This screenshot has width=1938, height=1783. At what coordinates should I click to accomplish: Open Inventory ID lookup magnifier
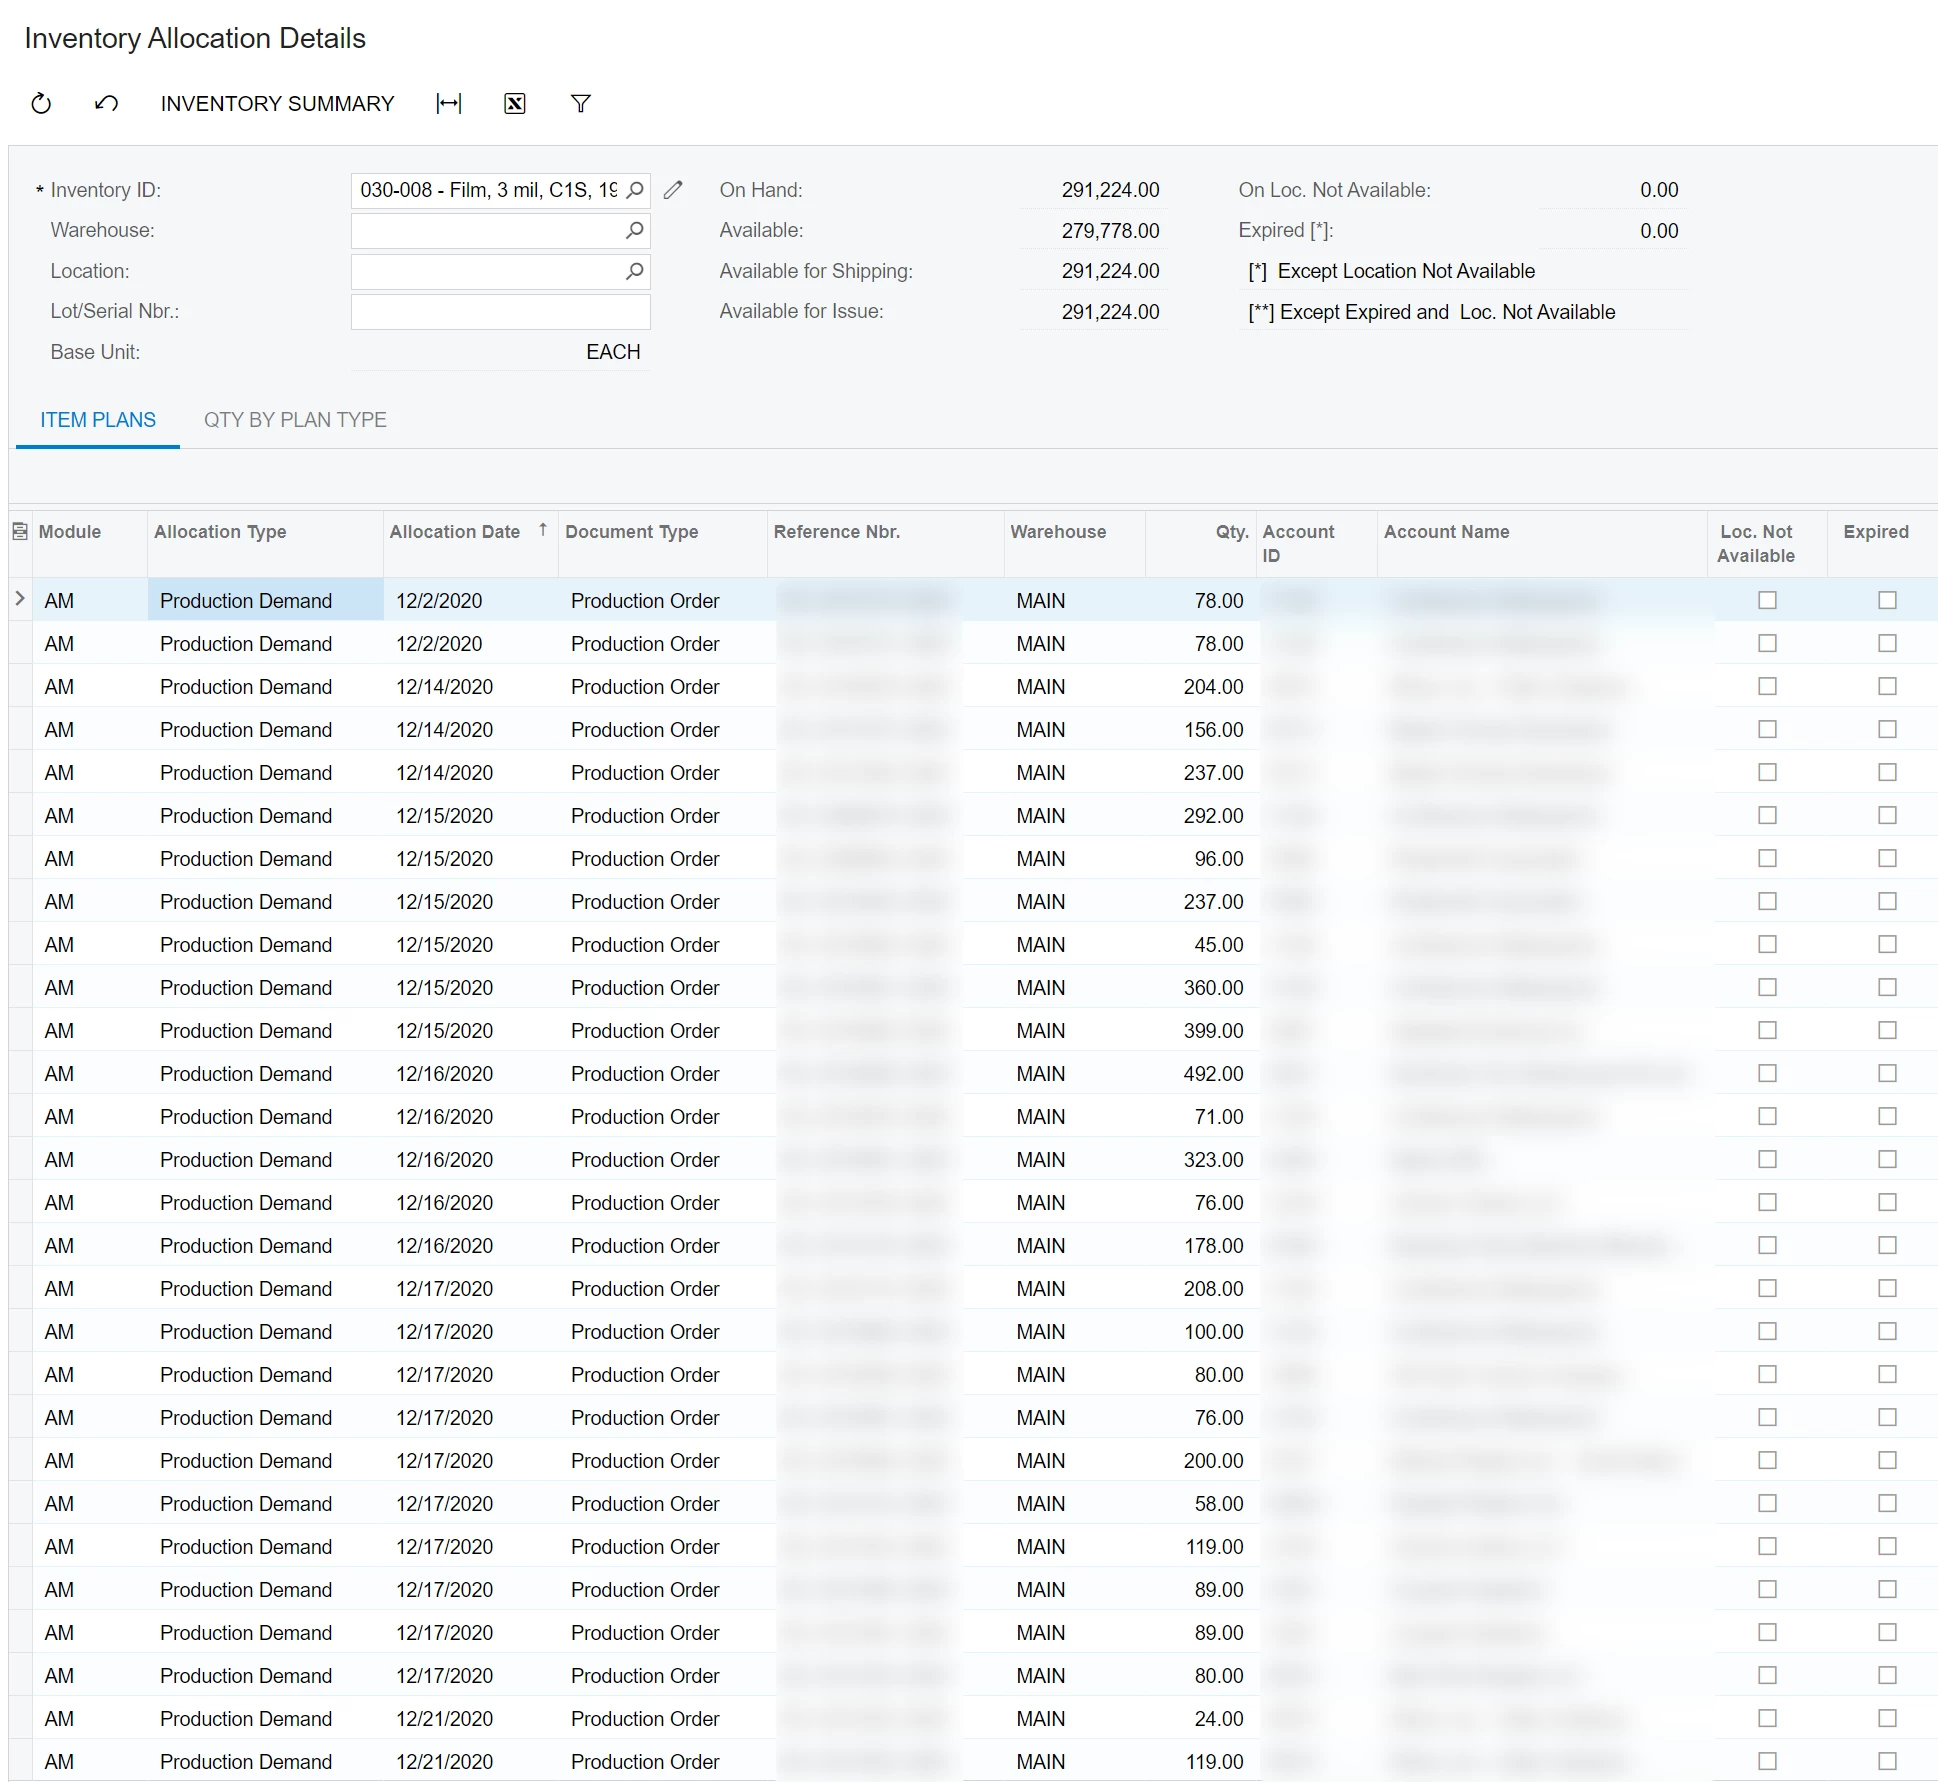point(635,190)
